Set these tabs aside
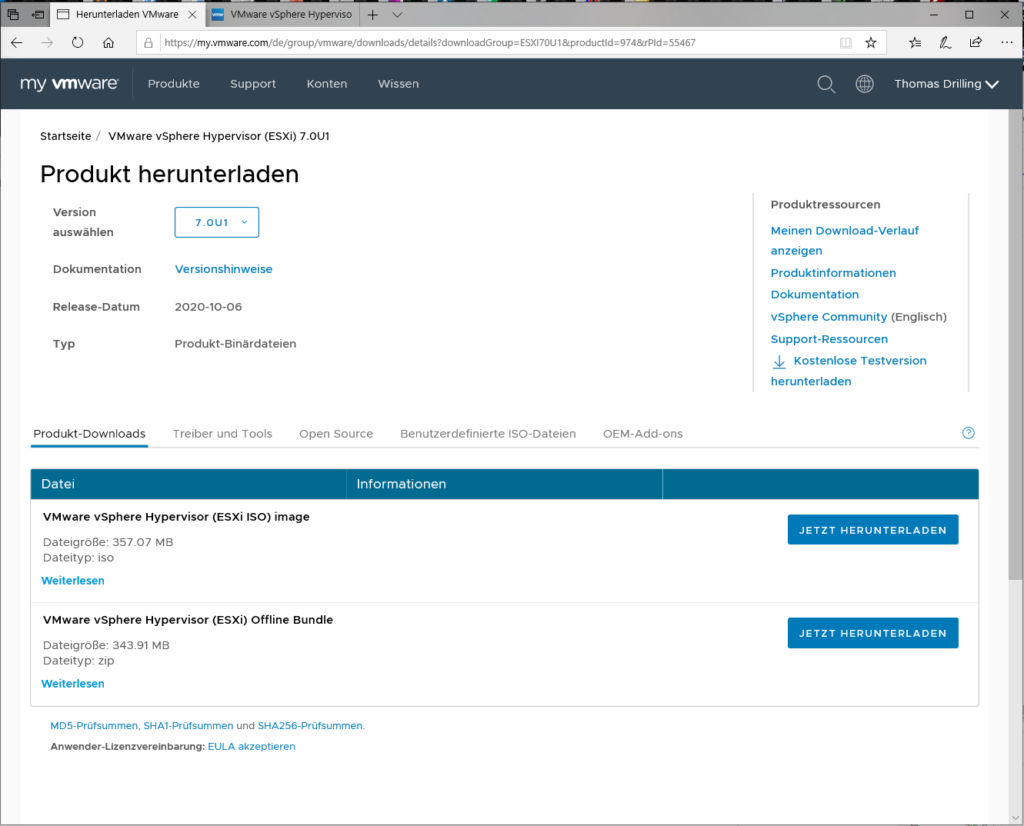The width and height of the screenshot is (1024, 826). [x=39, y=14]
